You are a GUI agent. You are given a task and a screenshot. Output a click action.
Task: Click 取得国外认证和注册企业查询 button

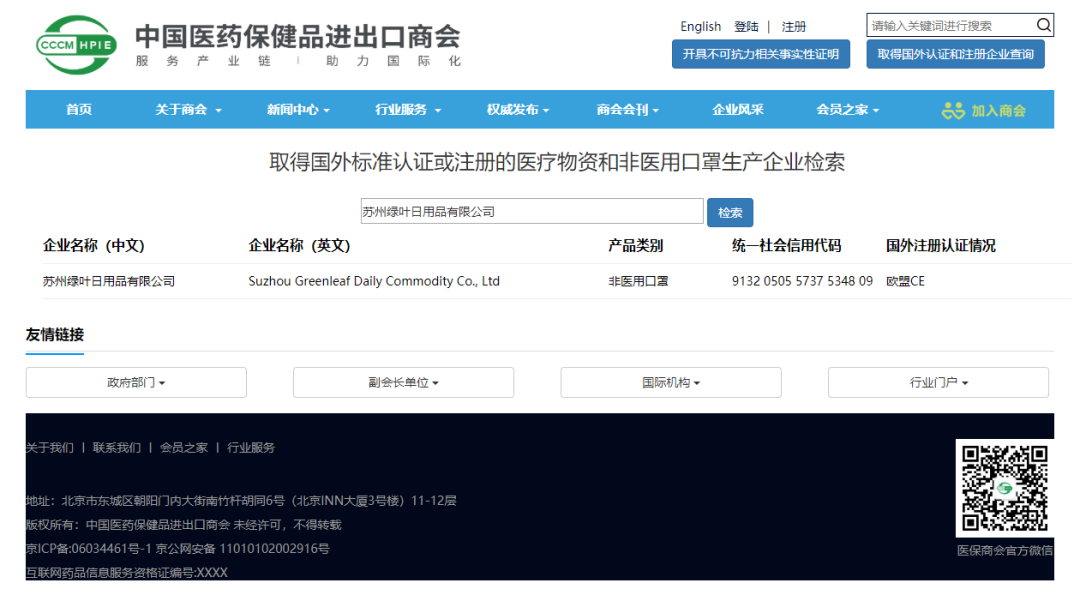click(x=955, y=54)
